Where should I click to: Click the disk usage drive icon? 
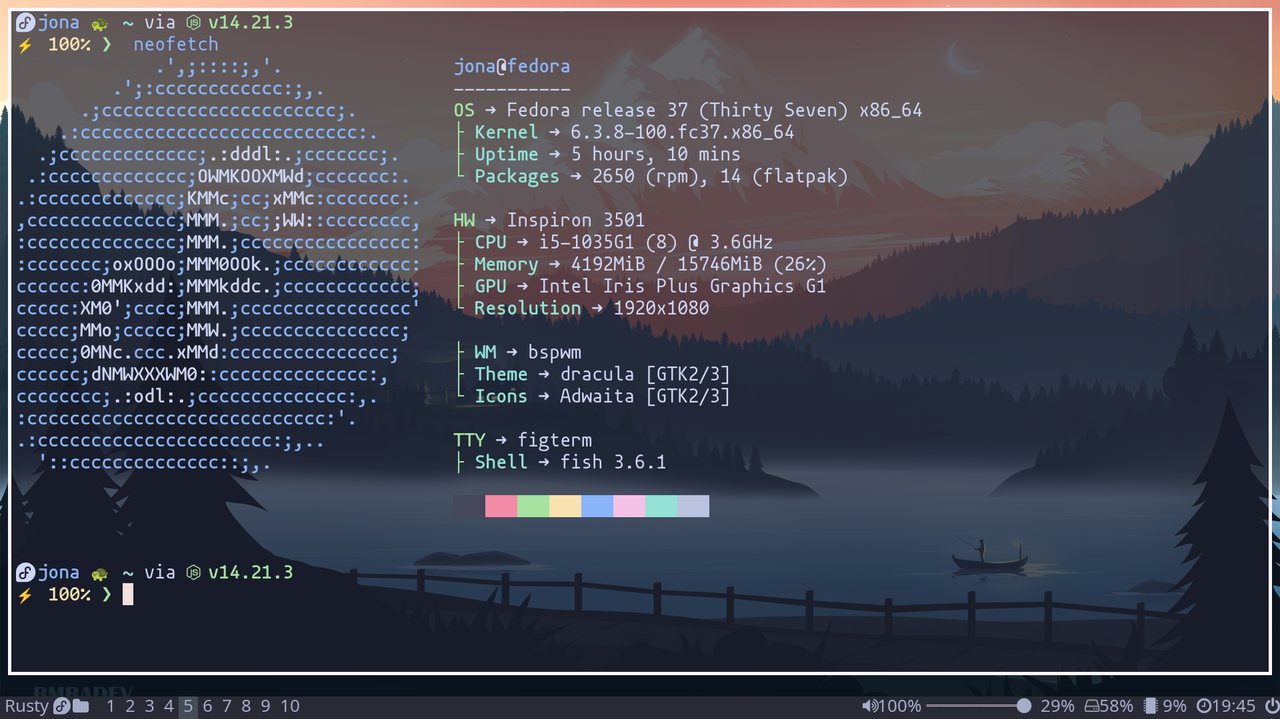coord(1093,706)
